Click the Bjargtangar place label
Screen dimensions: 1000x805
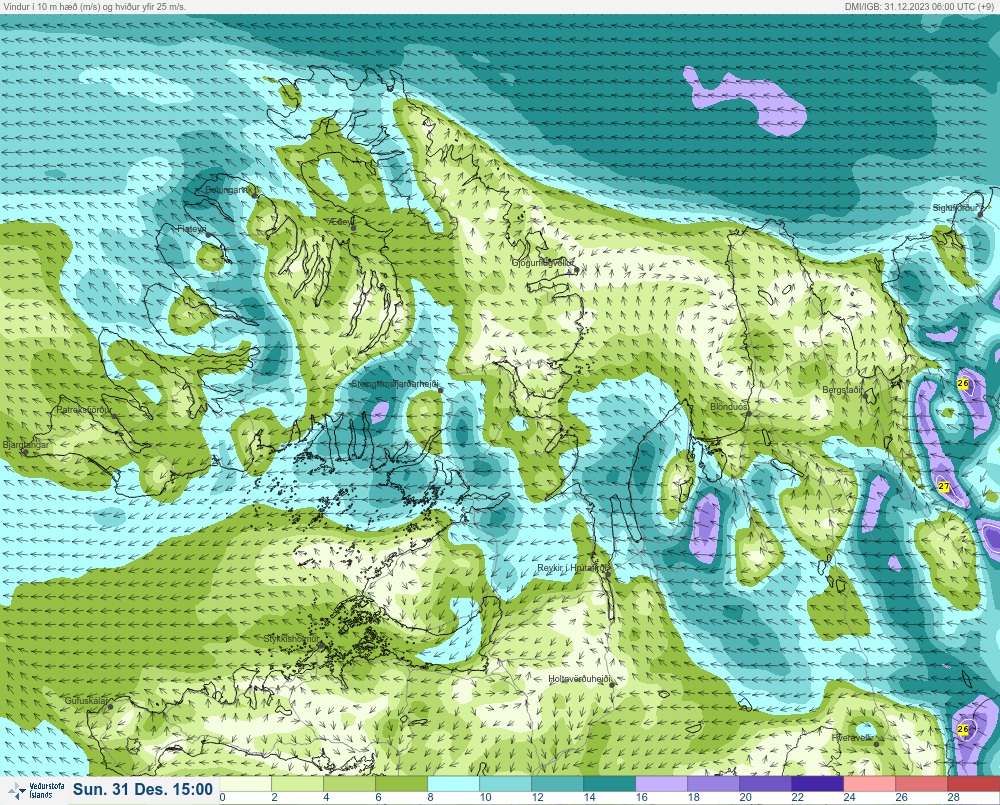tap(25, 444)
